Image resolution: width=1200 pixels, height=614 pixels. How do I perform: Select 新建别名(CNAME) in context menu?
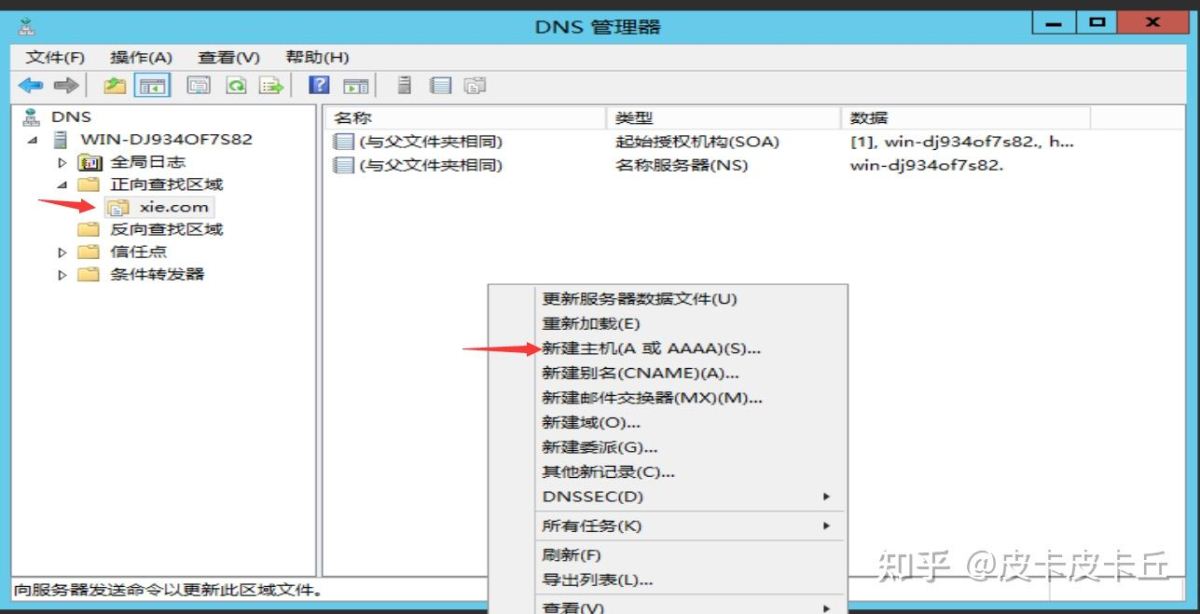(x=640, y=373)
